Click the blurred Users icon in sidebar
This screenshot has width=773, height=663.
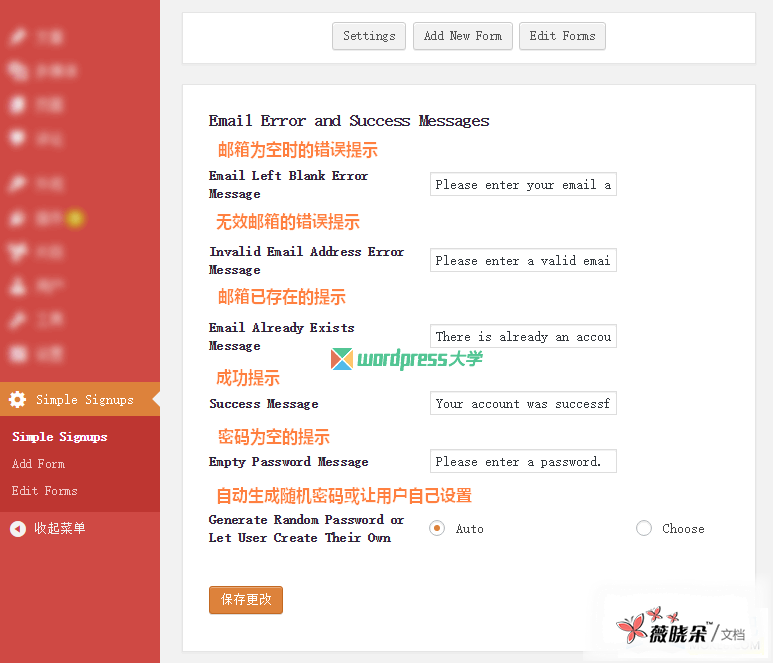click(x=18, y=286)
